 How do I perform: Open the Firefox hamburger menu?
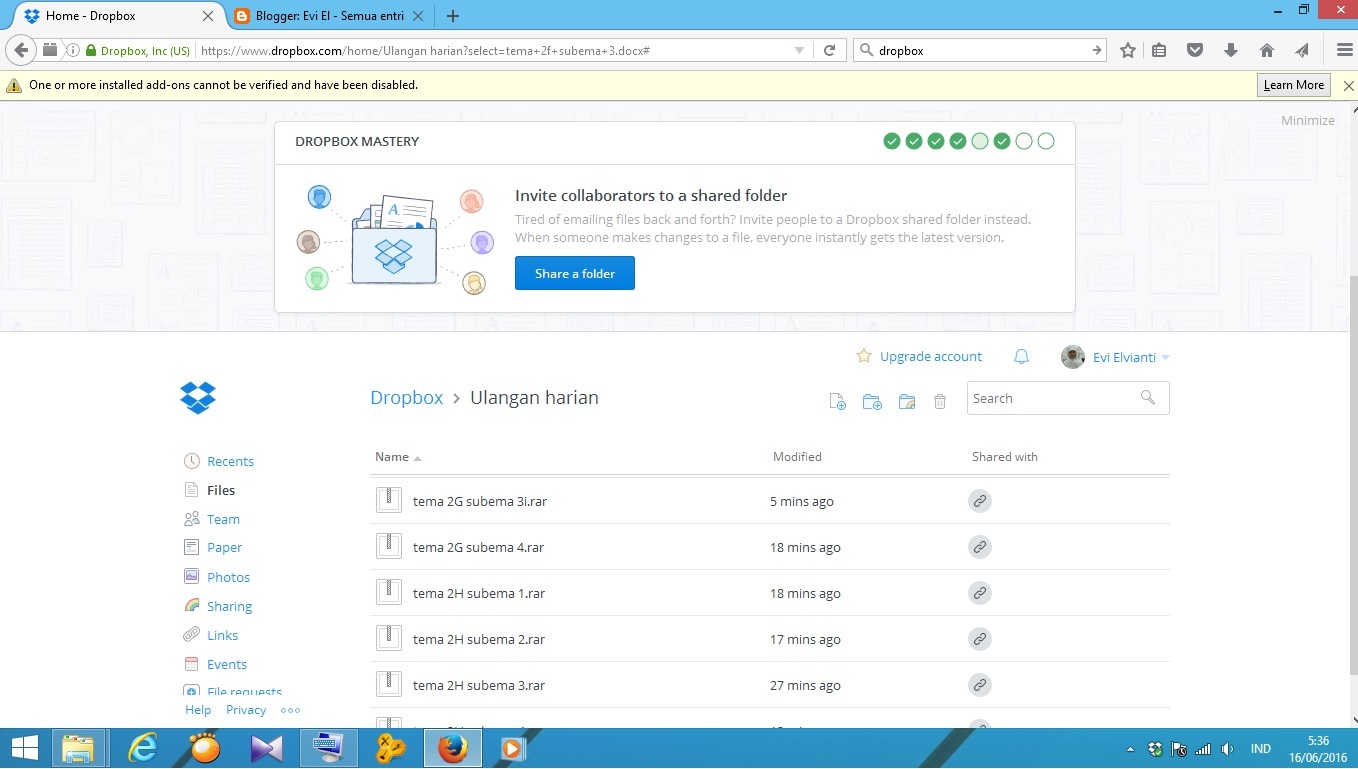click(x=1345, y=50)
